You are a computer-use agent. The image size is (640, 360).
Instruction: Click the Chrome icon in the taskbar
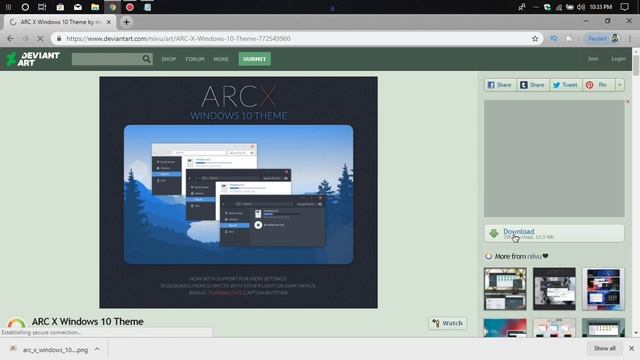pos(113,7)
